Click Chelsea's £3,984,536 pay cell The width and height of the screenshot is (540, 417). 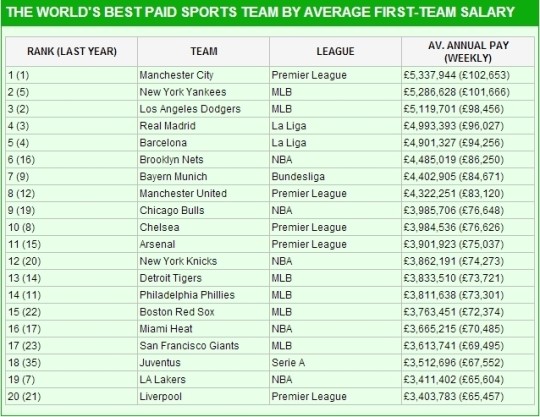pos(468,227)
